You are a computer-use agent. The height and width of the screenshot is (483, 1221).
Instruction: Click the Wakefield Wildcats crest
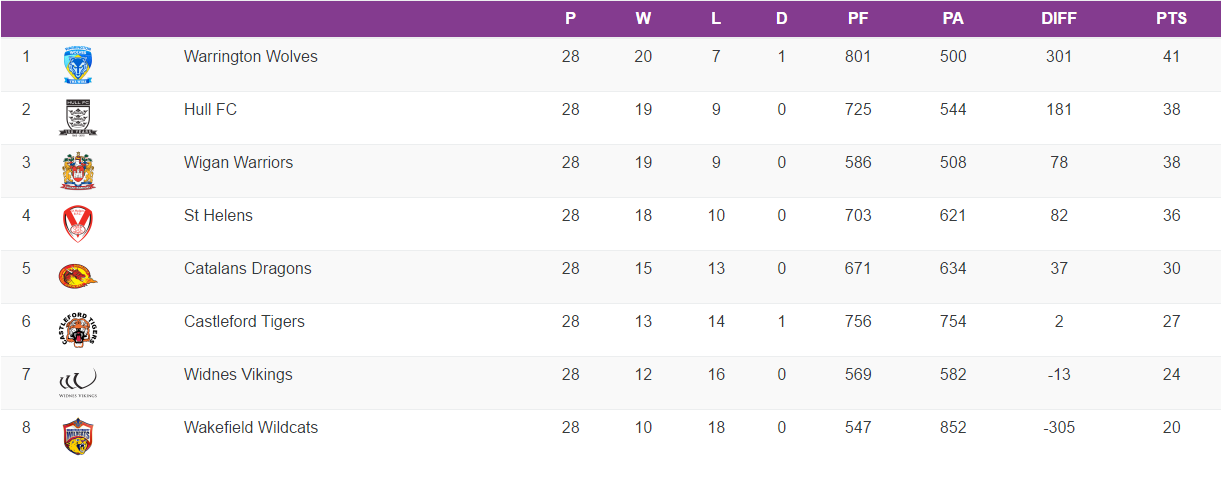click(78, 436)
